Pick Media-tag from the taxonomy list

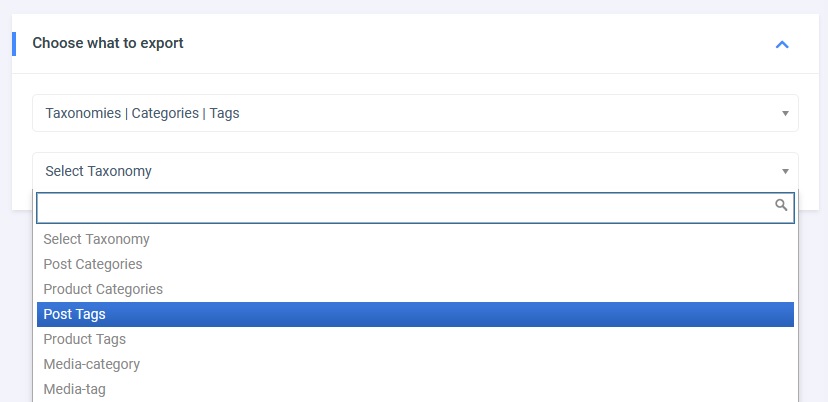[75, 389]
